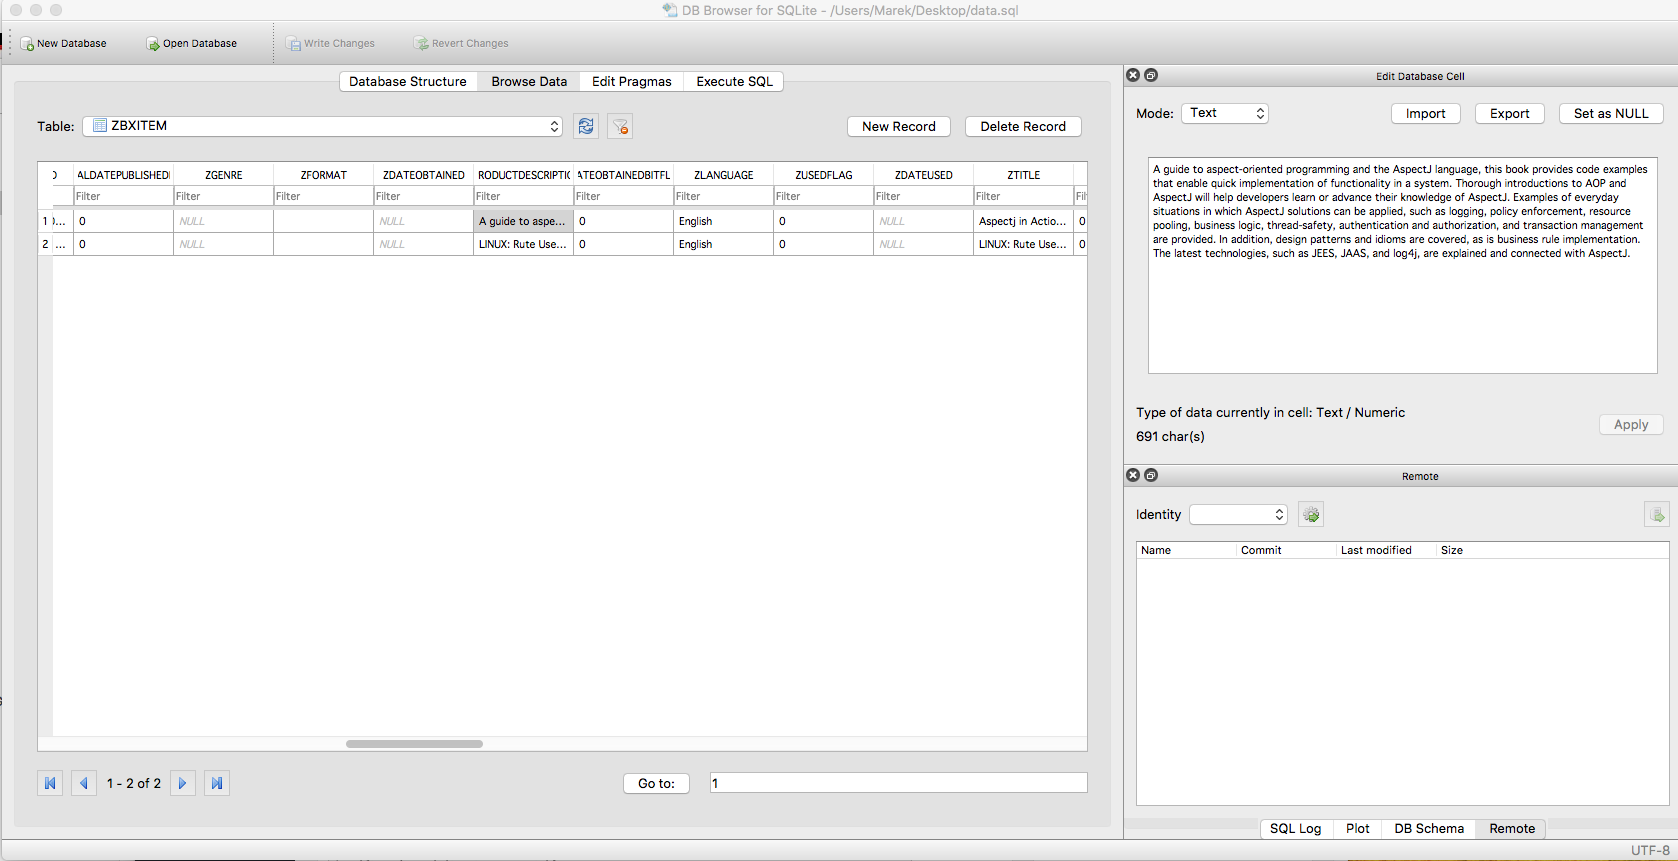
Task: Open the Mode dropdown set to Text
Action: click(1225, 113)
